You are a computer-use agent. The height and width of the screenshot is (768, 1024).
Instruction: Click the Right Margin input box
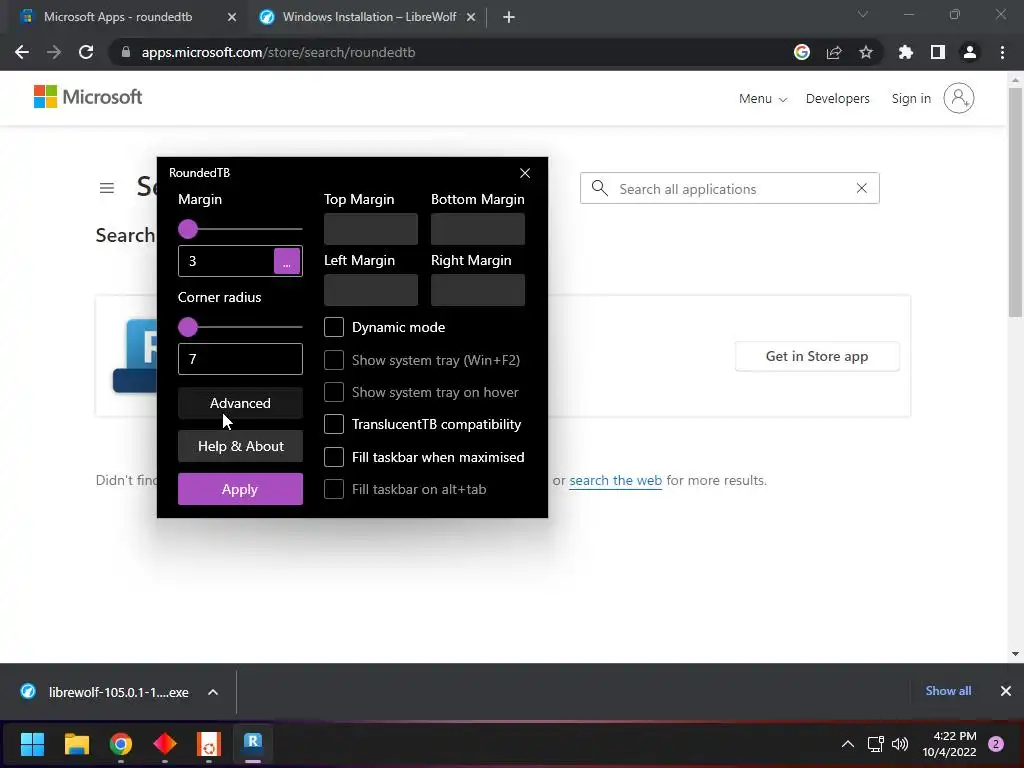click(478, 290)
